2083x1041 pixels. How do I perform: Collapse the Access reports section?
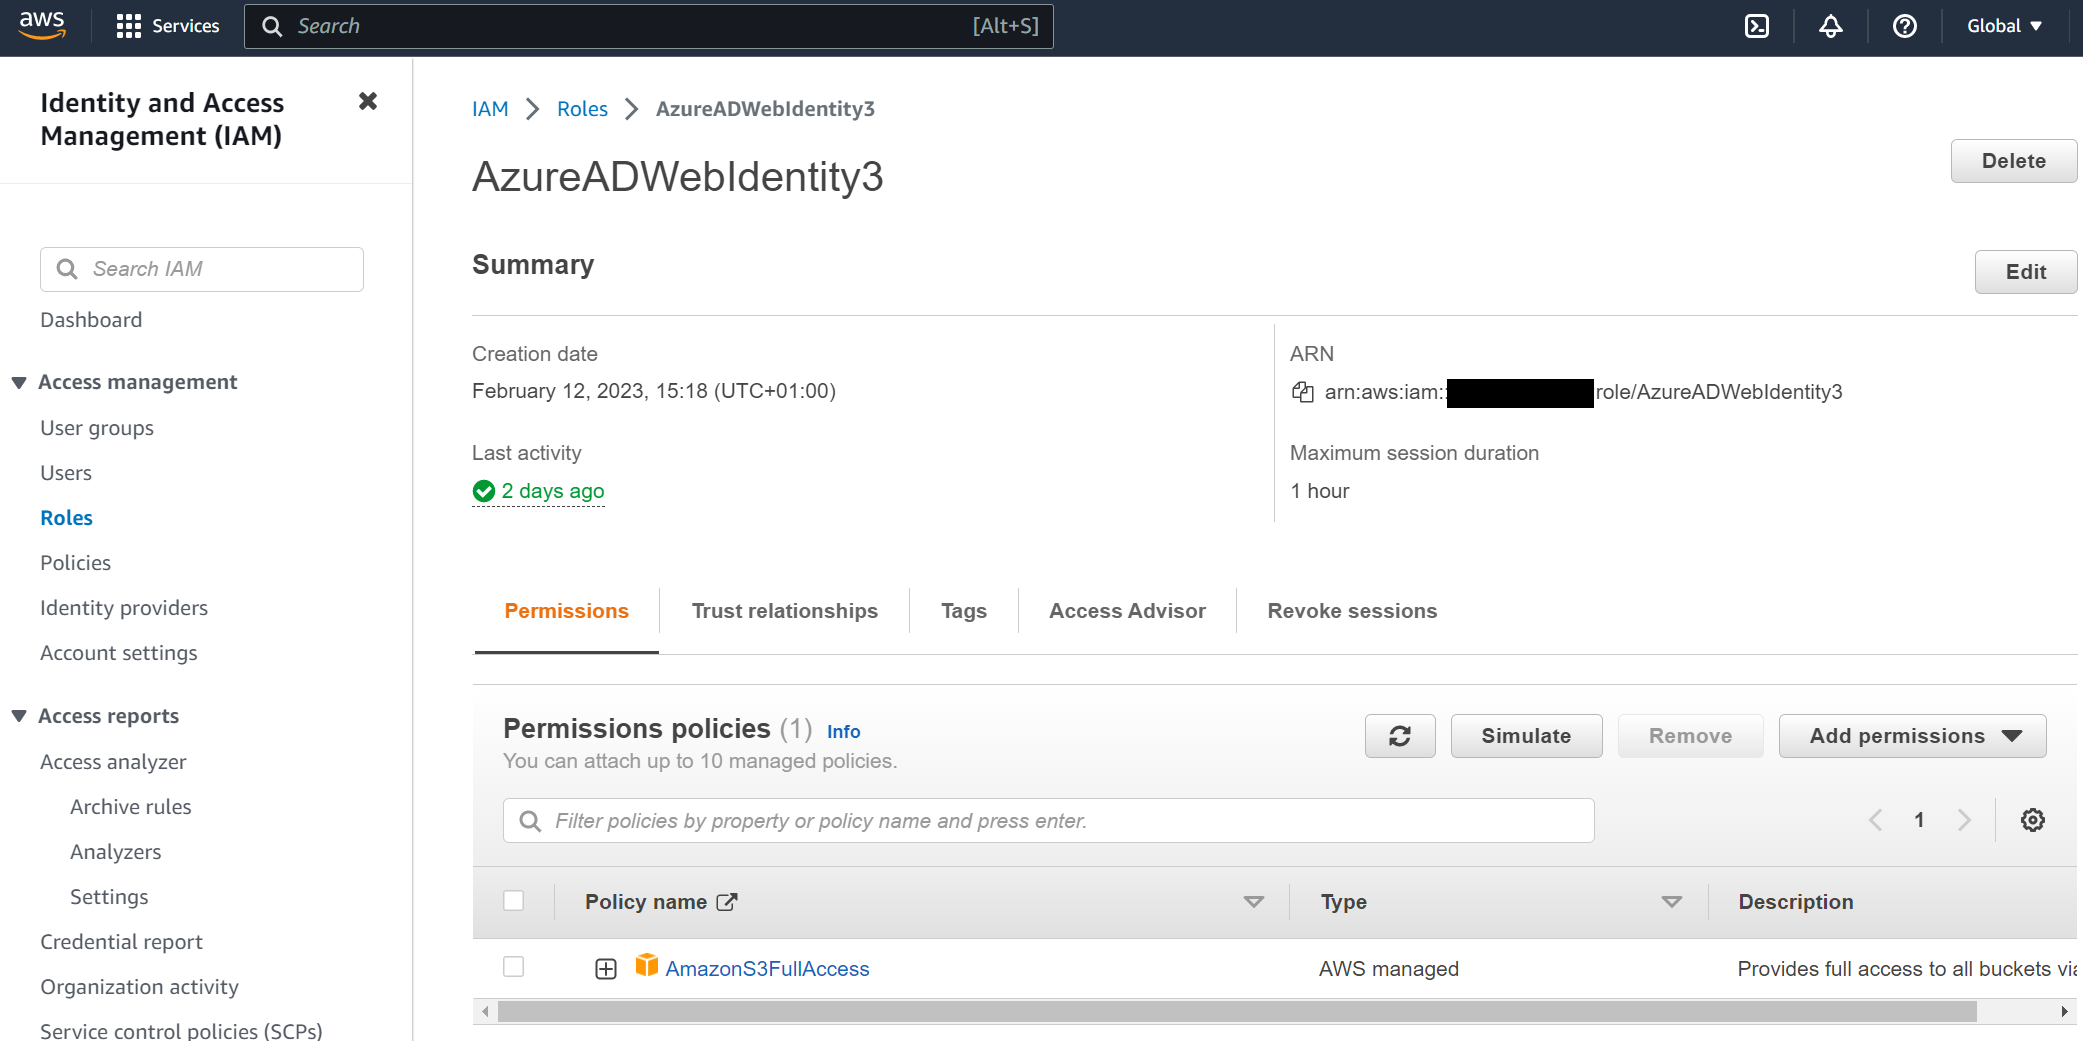tap(19, 716)
